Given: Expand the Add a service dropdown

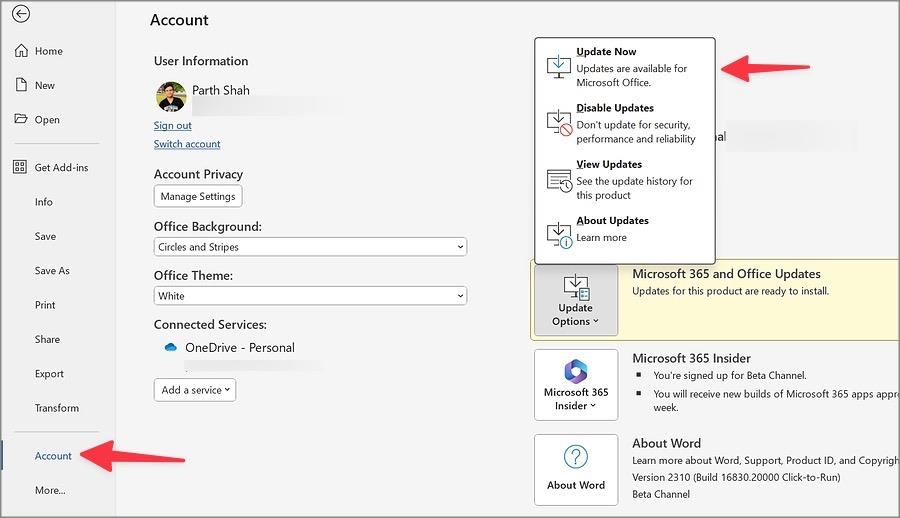Looking at the screenshot, I should 195,390.
